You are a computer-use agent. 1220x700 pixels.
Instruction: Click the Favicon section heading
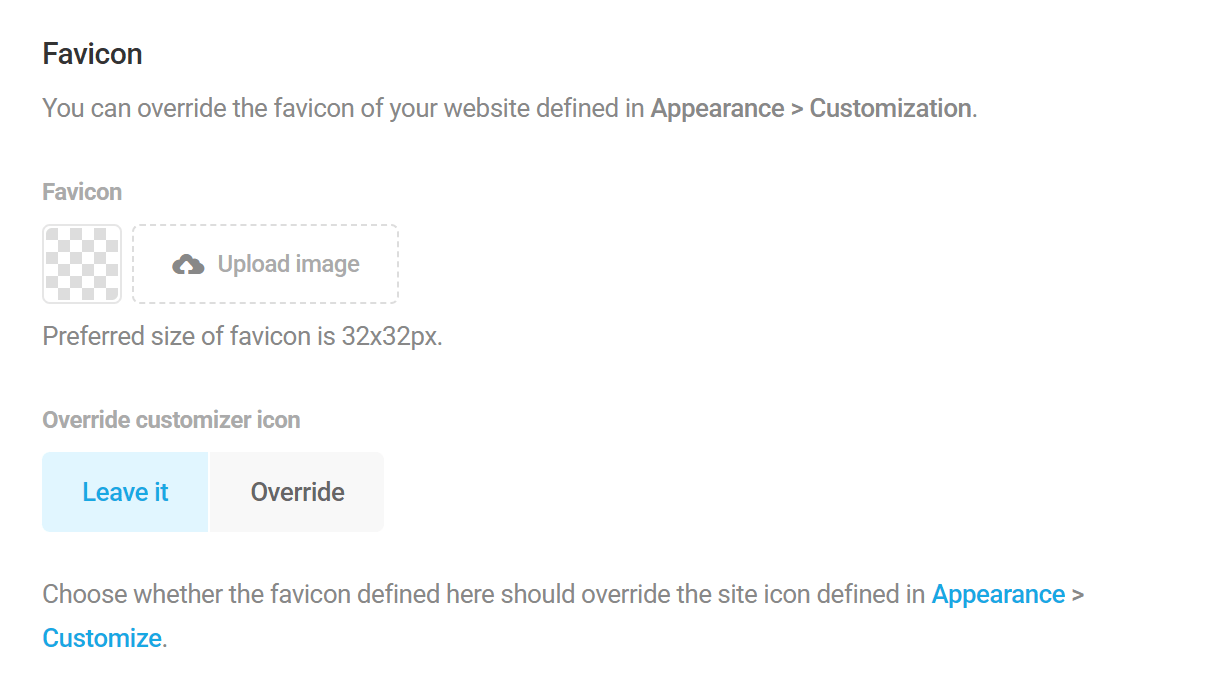[x=92, y=53]
